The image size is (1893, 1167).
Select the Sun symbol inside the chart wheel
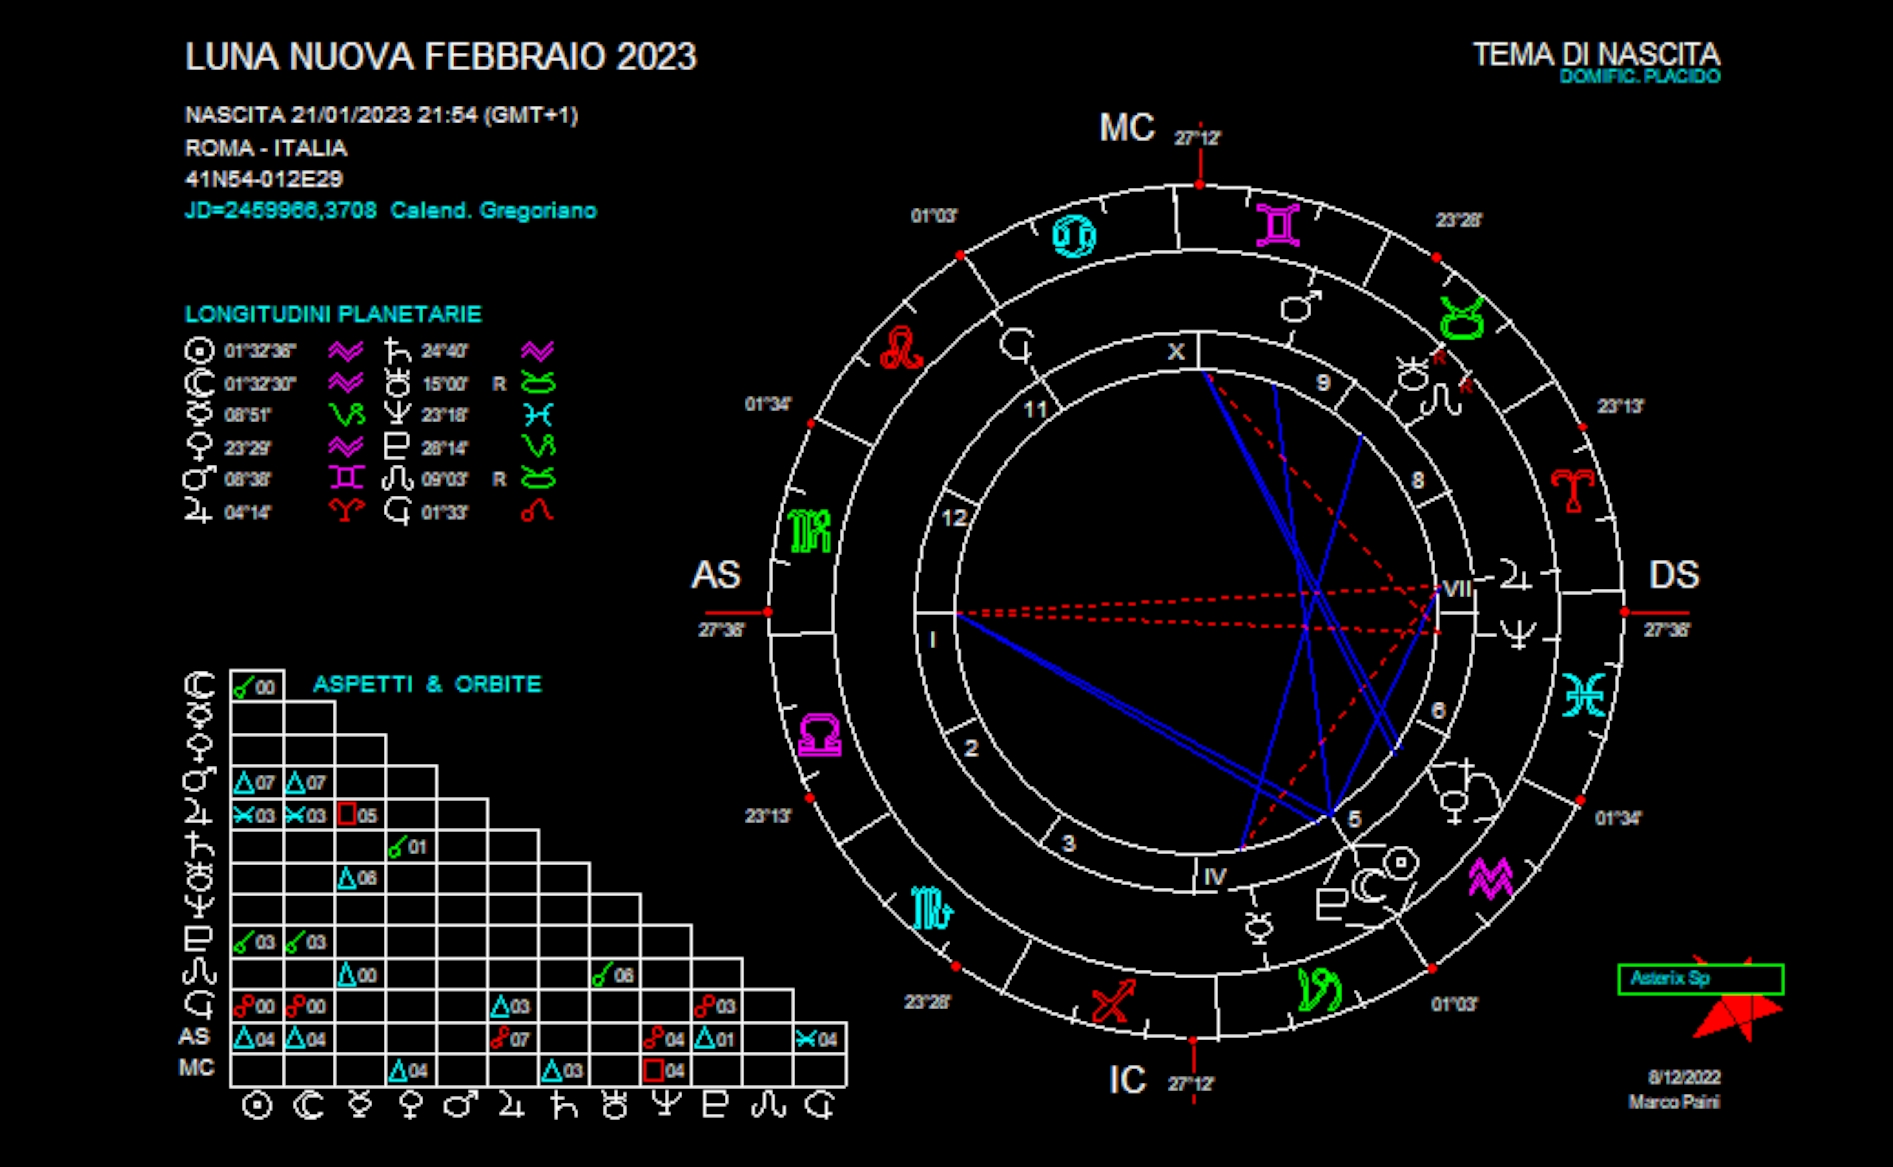click(x=1401, y=862)
